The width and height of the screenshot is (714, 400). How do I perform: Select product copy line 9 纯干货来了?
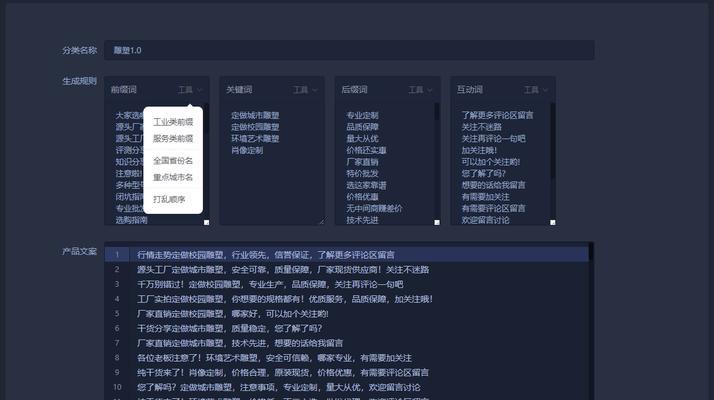[347, 372]
